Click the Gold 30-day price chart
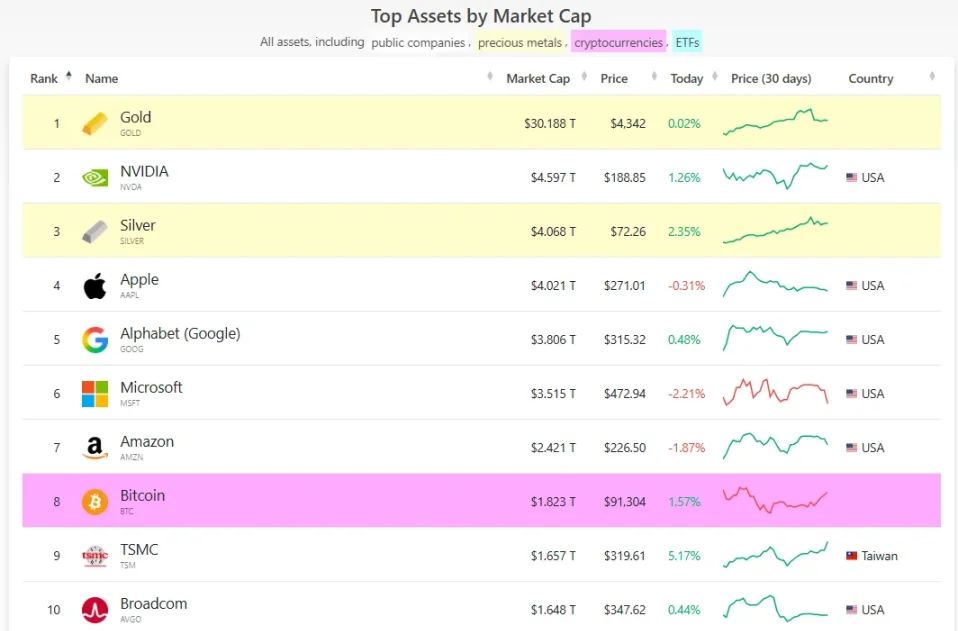Viewport: 958px width, 631px height. [775, 122]
